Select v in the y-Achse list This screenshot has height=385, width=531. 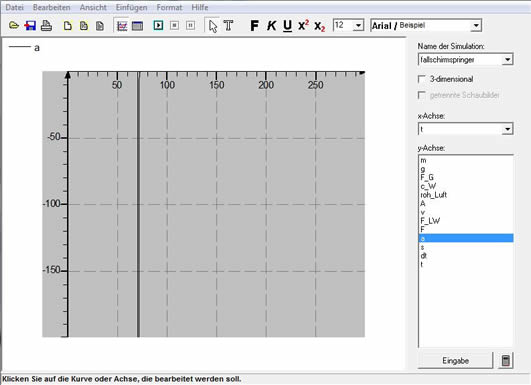(466, 212)
